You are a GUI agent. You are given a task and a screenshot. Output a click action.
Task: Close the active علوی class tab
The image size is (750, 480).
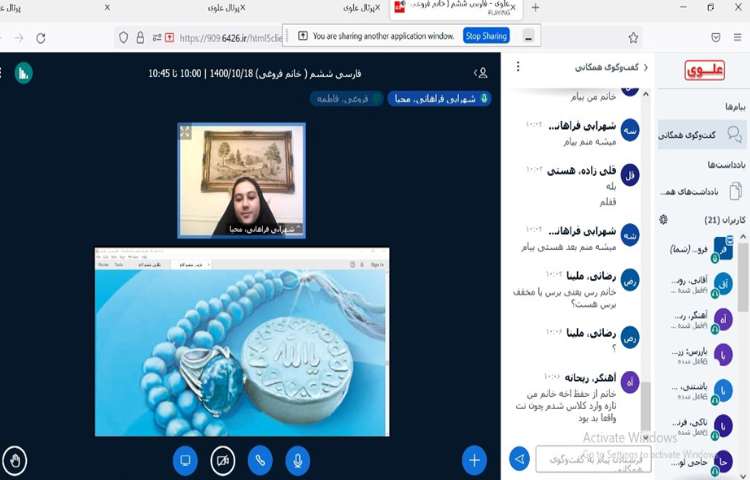pos(513,8)
